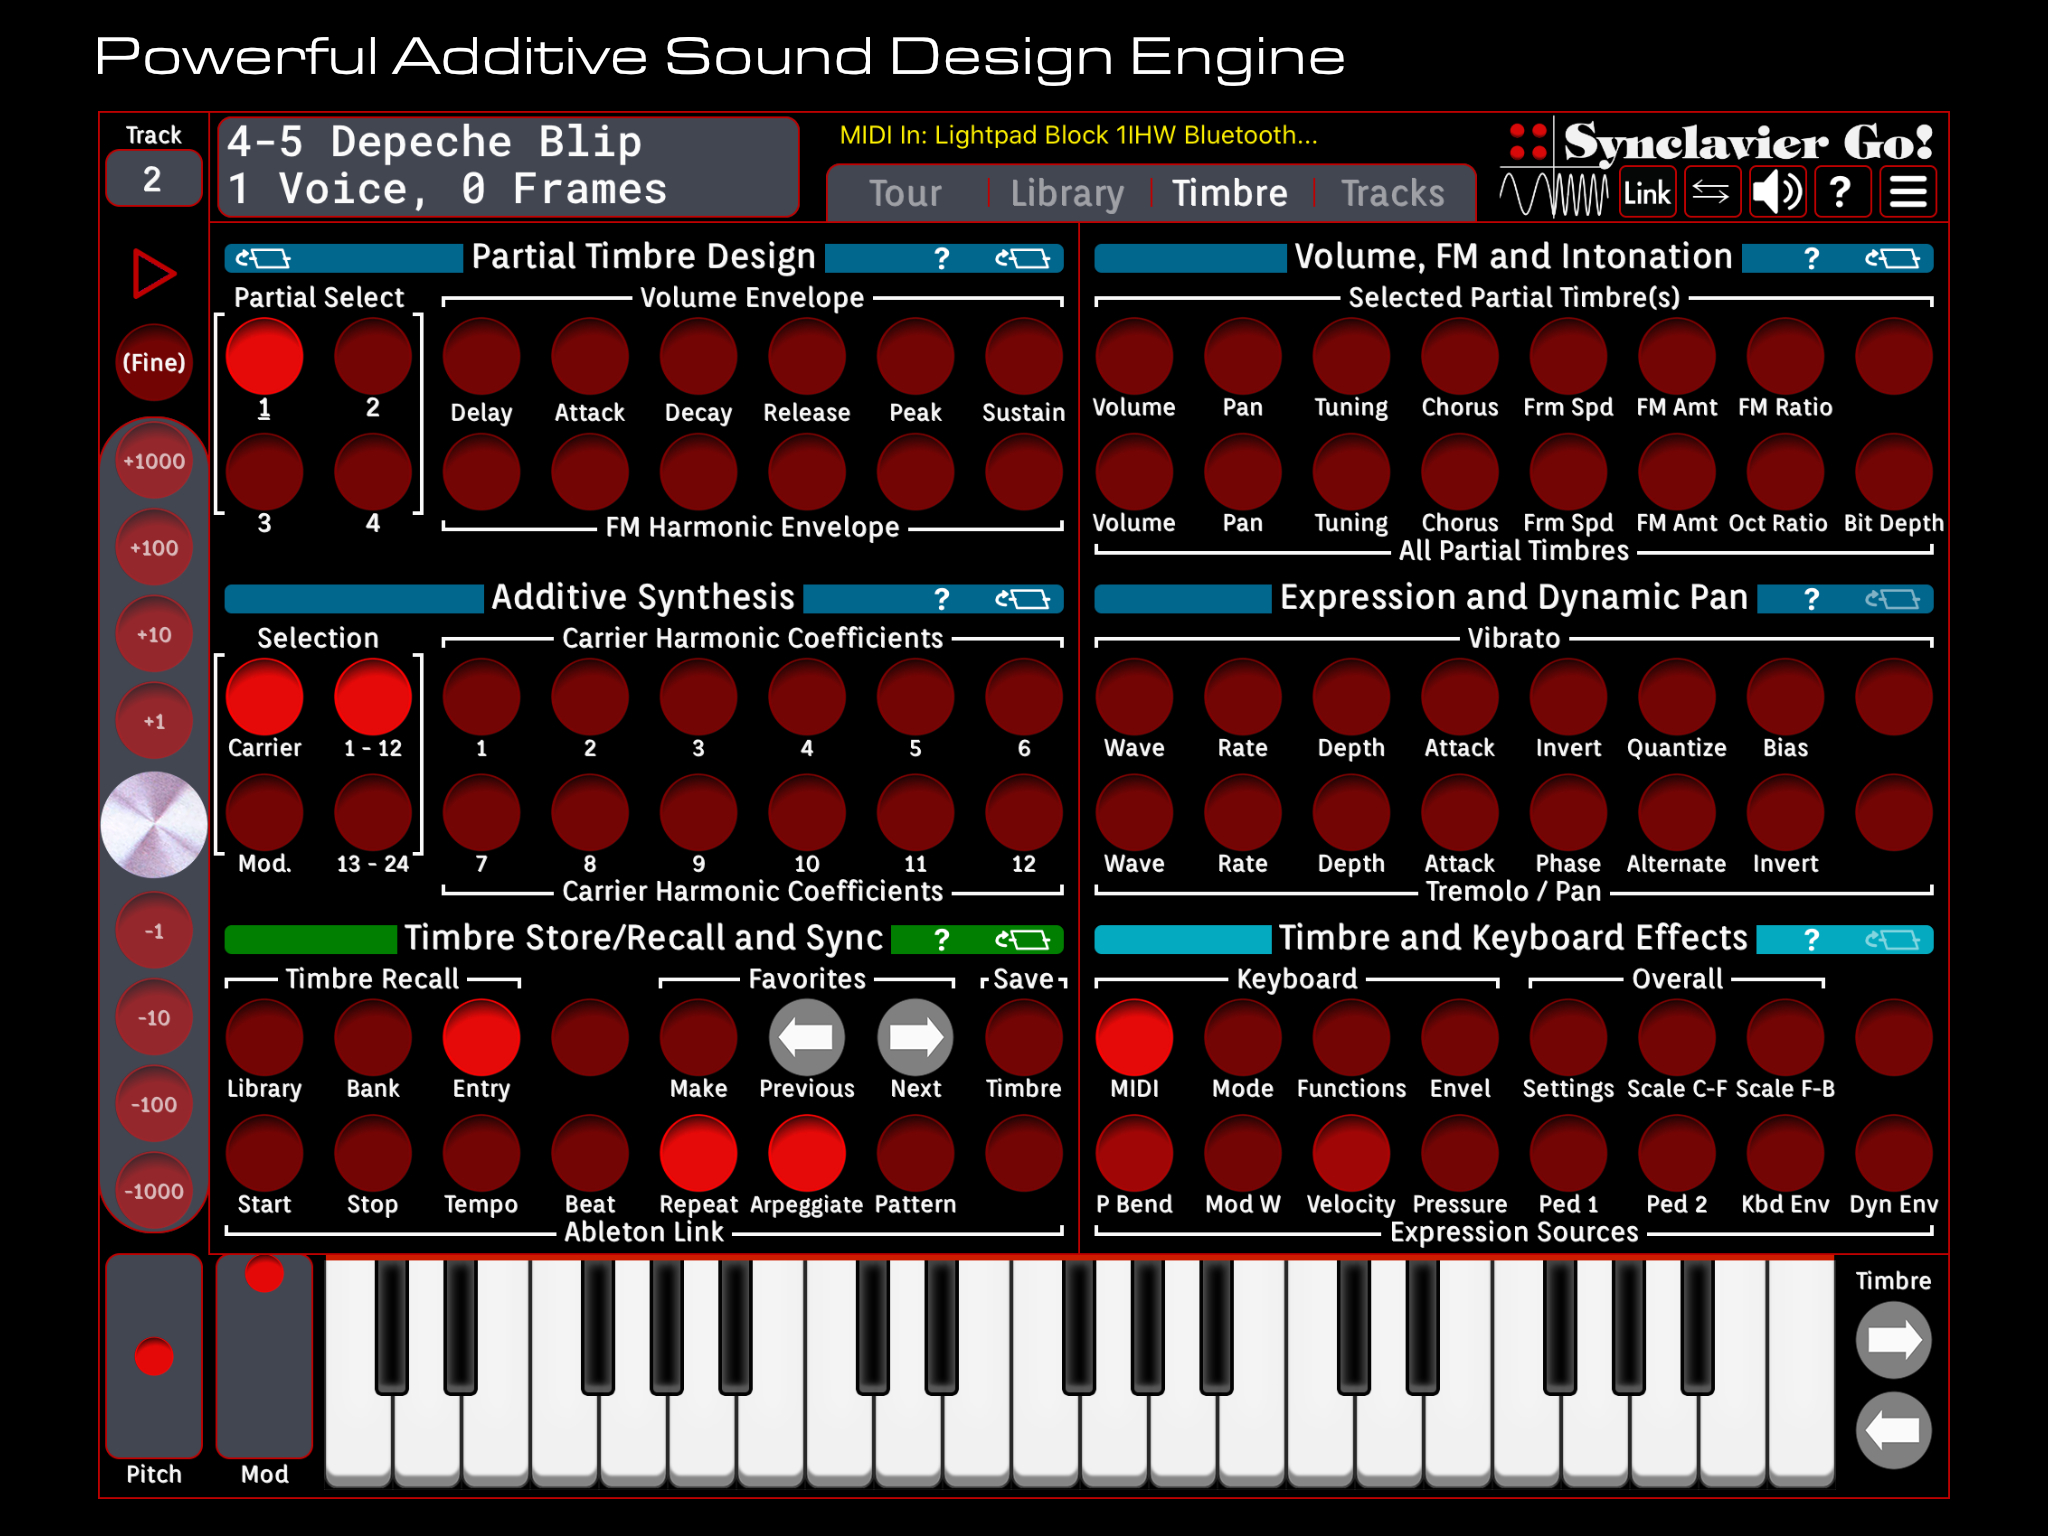This screenshot has height=1536, width=2048.
Task: Click the Link button
Action: click(x=1646, y=192)
